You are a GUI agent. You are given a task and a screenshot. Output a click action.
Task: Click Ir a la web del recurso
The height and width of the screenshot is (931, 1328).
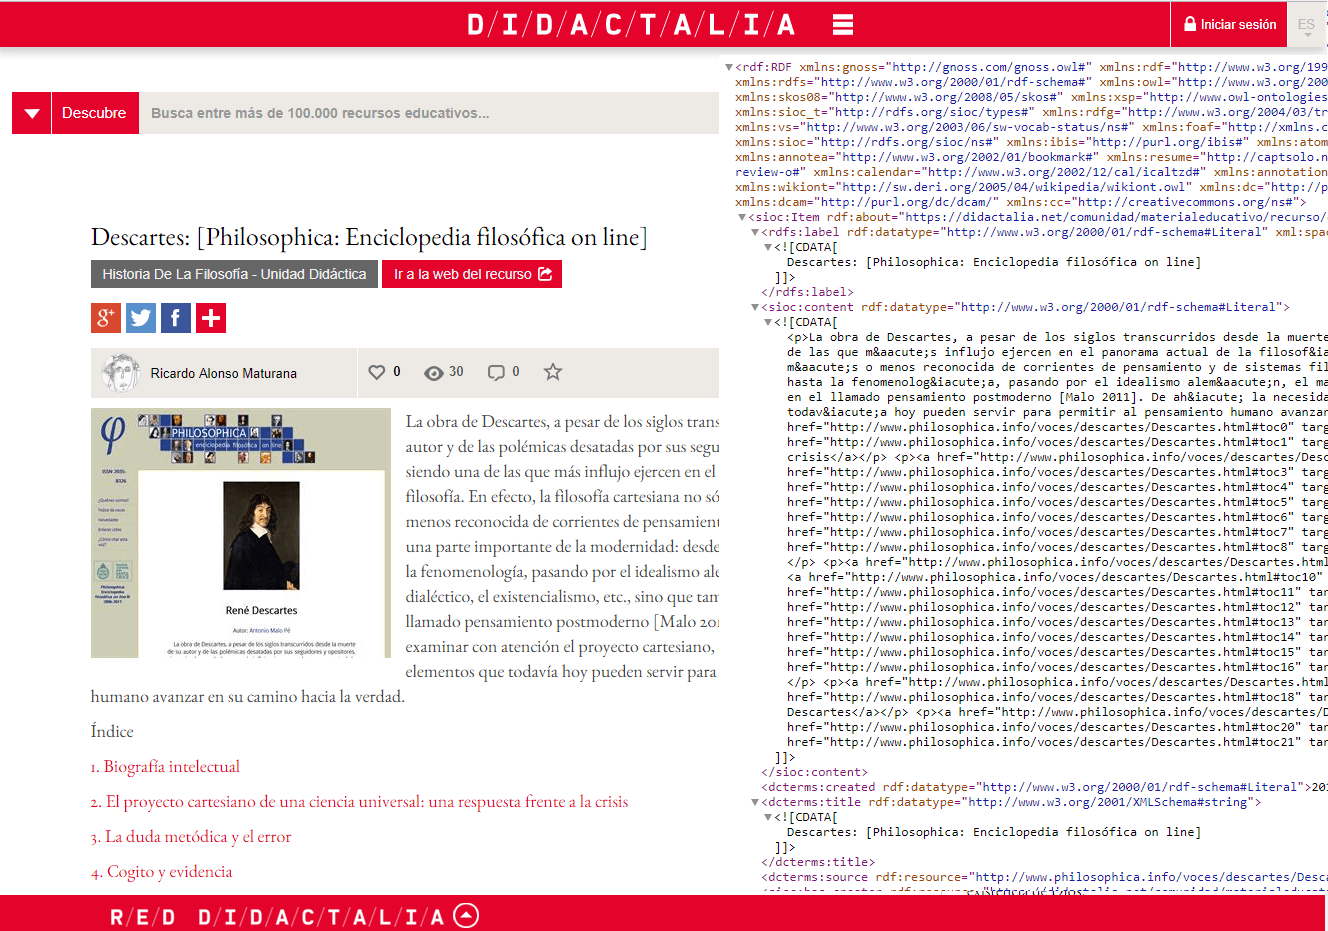pos(472,274)
